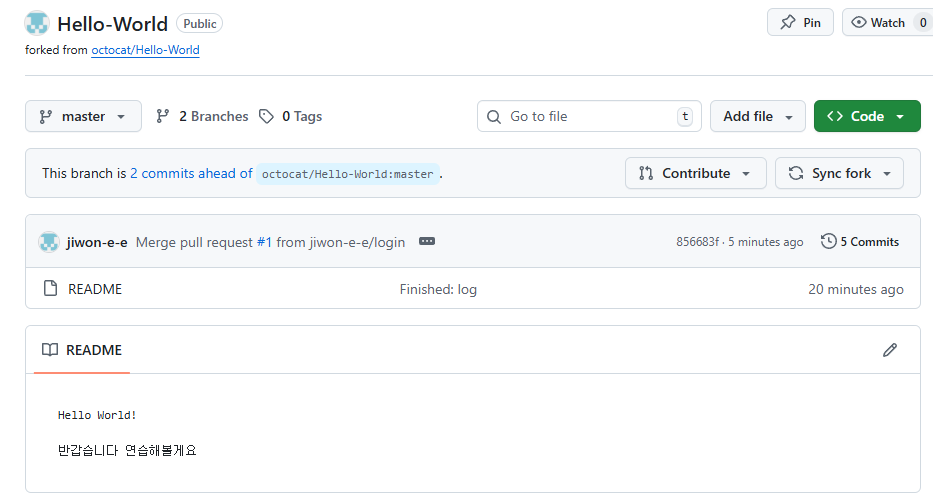Open the README file in file list
The height and width of the screenshot is (504, 933).
pyautogui.click(x=95, y=289)
